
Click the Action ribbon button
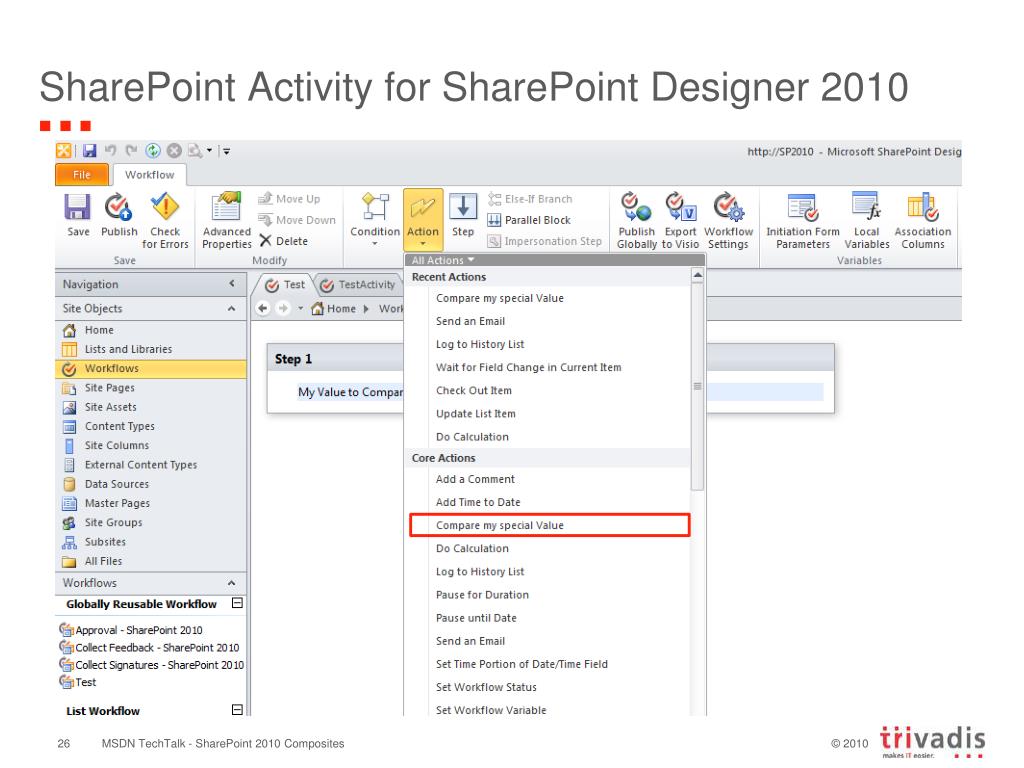[423, 219]
